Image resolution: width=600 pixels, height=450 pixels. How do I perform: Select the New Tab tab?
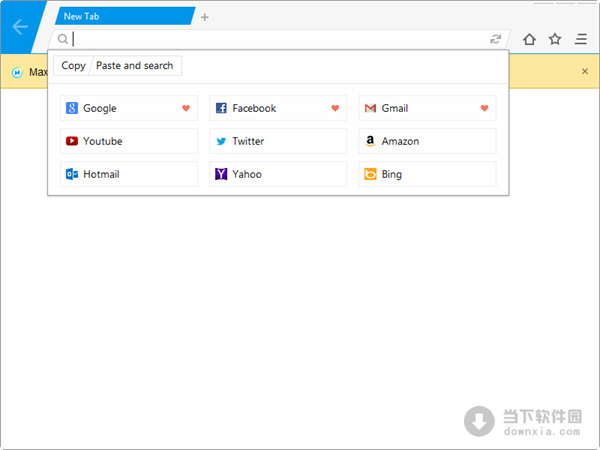(125, 16)
